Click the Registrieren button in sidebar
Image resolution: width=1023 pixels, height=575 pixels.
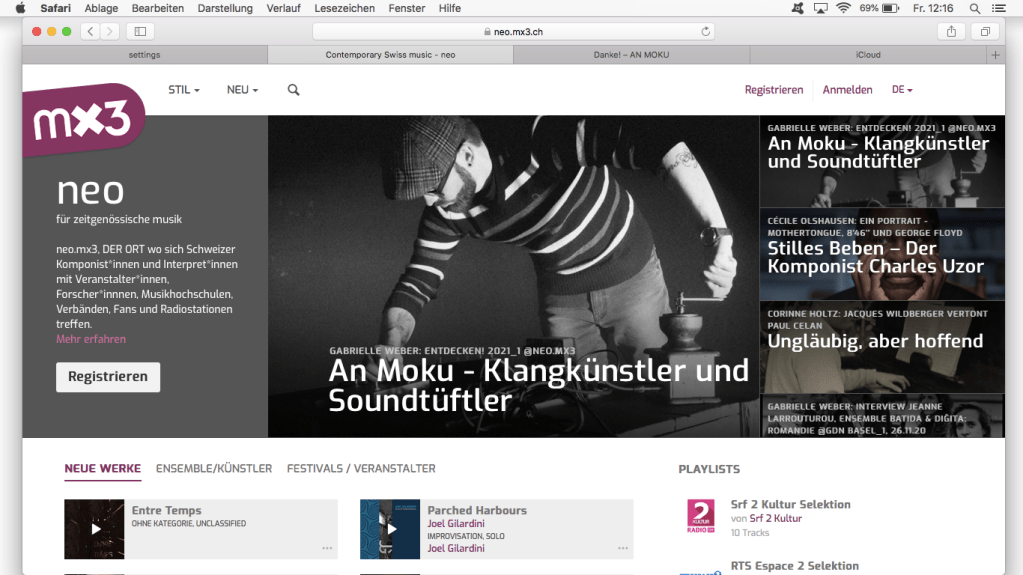coord(108,377)
